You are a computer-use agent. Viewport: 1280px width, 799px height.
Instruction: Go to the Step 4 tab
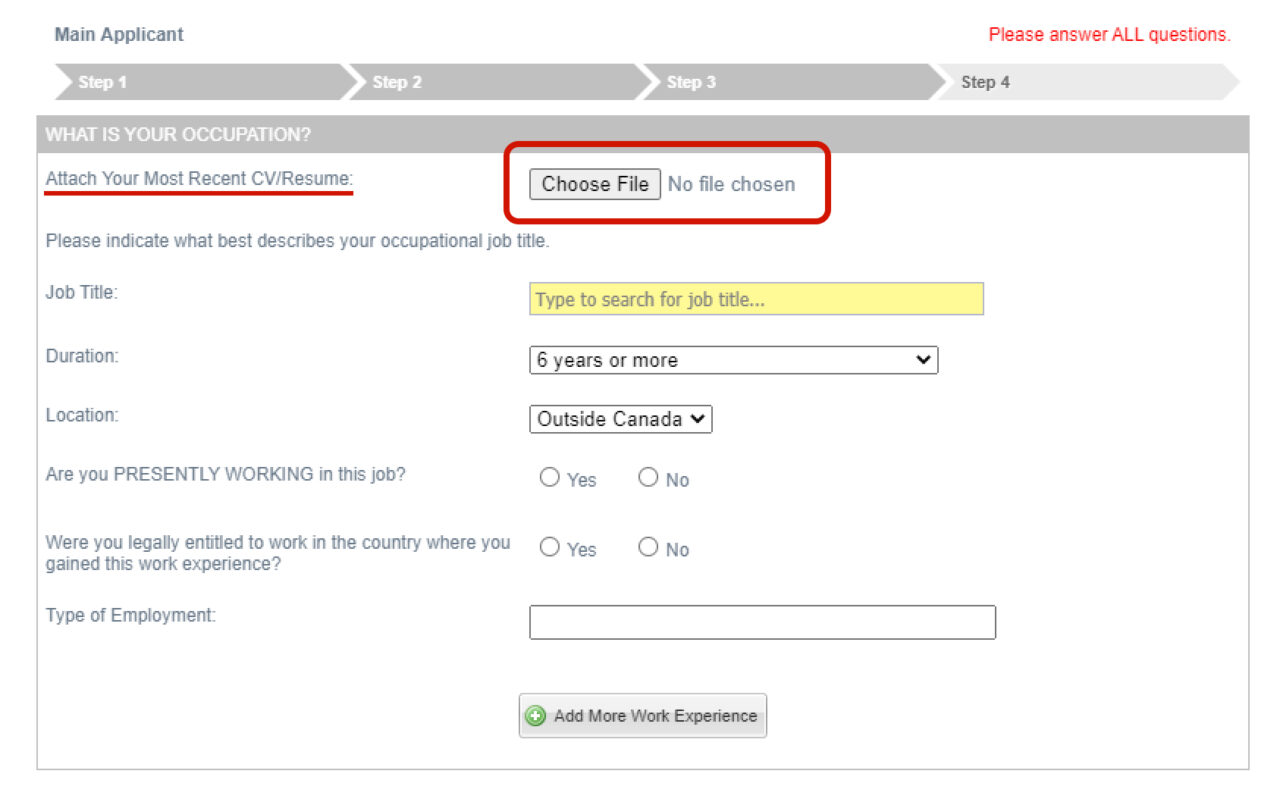coord(985,82)
